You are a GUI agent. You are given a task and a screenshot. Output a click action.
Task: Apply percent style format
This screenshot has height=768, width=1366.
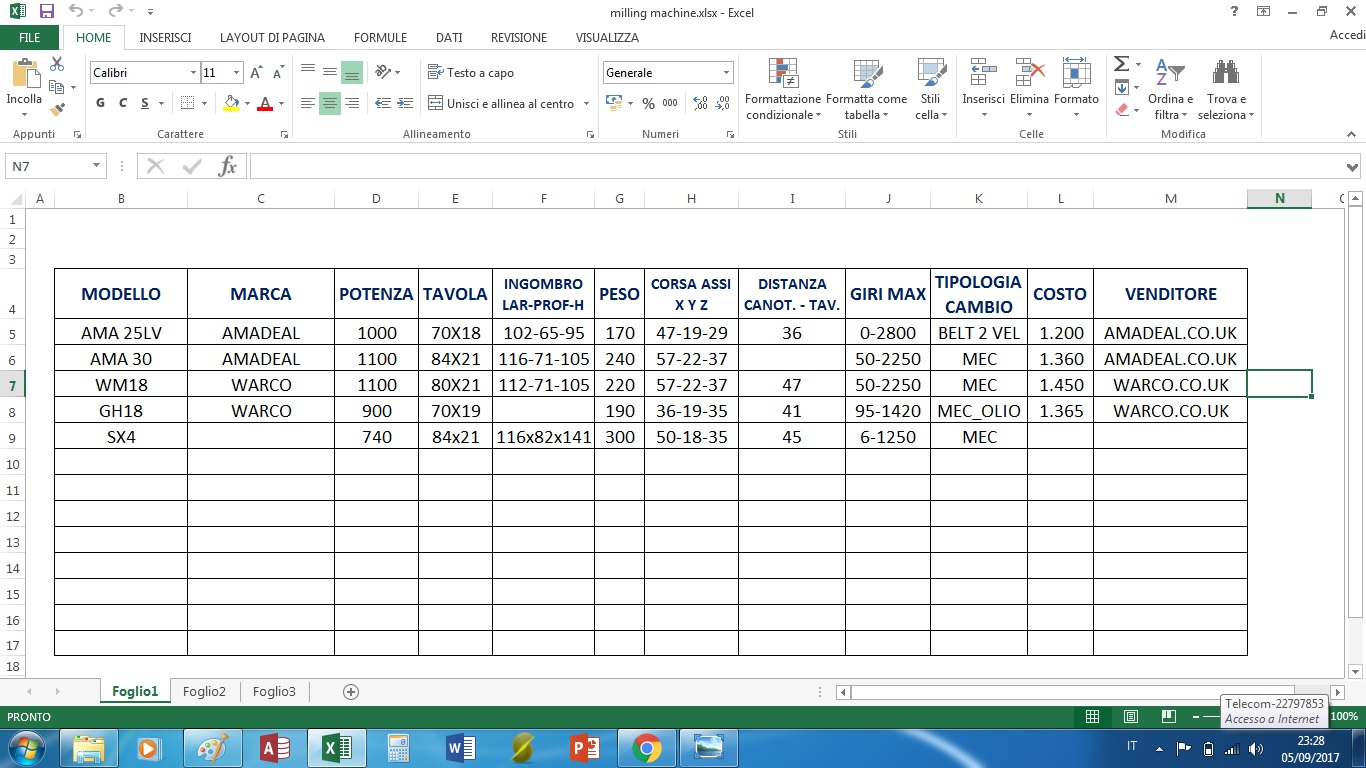tap(648, 103)
